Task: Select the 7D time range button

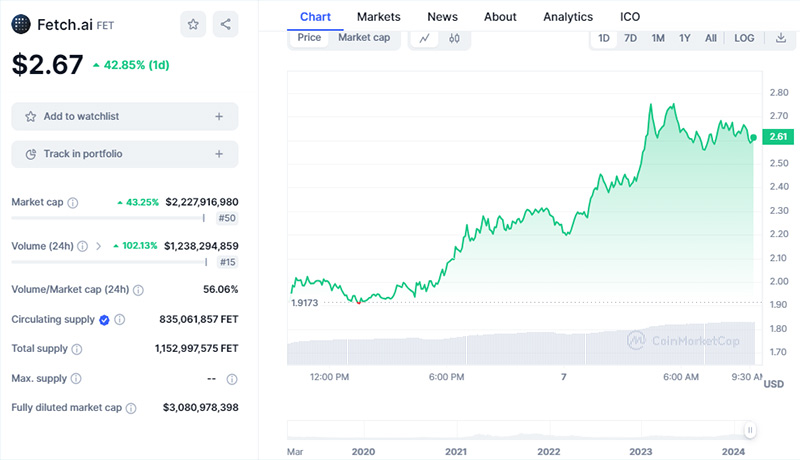Action: (x=630, y=38)
